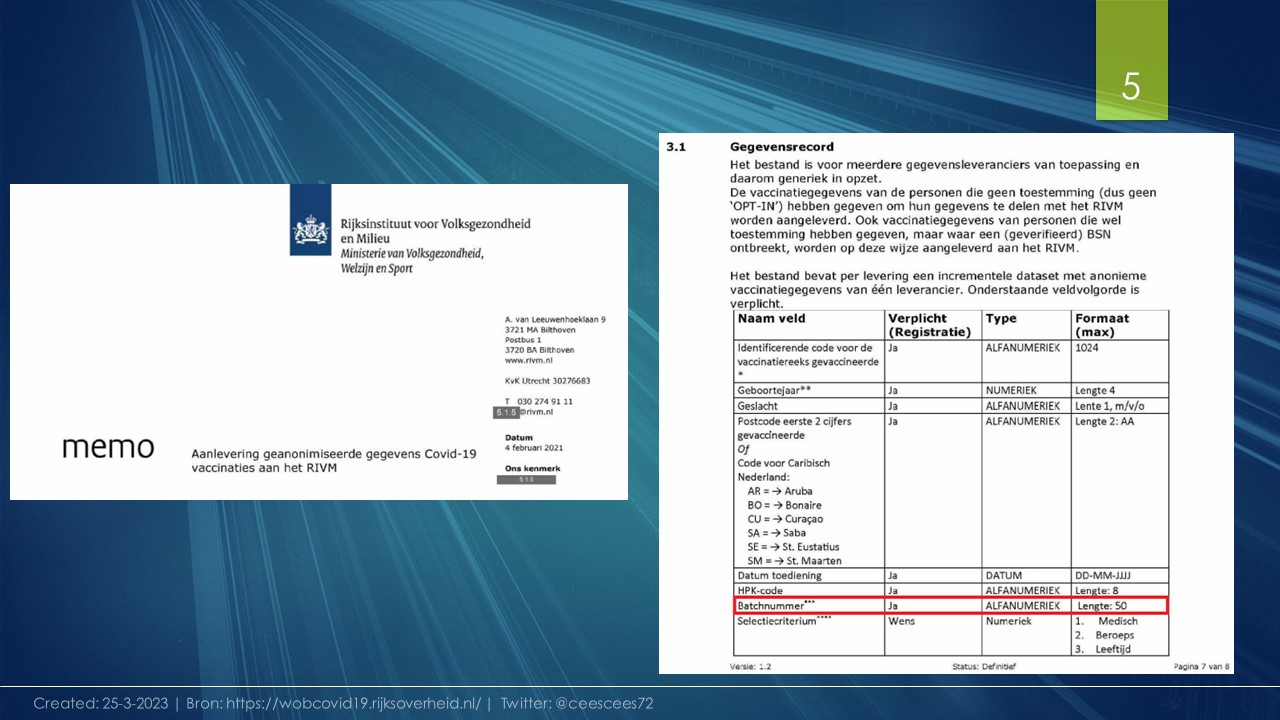Click 'Rijksinstituut voor Volksgezondheid en Milieu' text

(x=435, y=231)
